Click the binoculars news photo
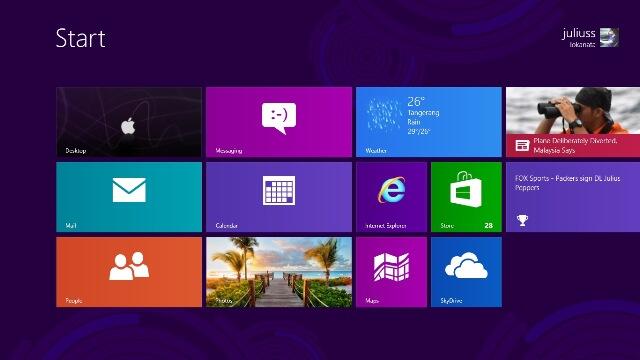This screenshot has width=640, height=360. point(573,110)
